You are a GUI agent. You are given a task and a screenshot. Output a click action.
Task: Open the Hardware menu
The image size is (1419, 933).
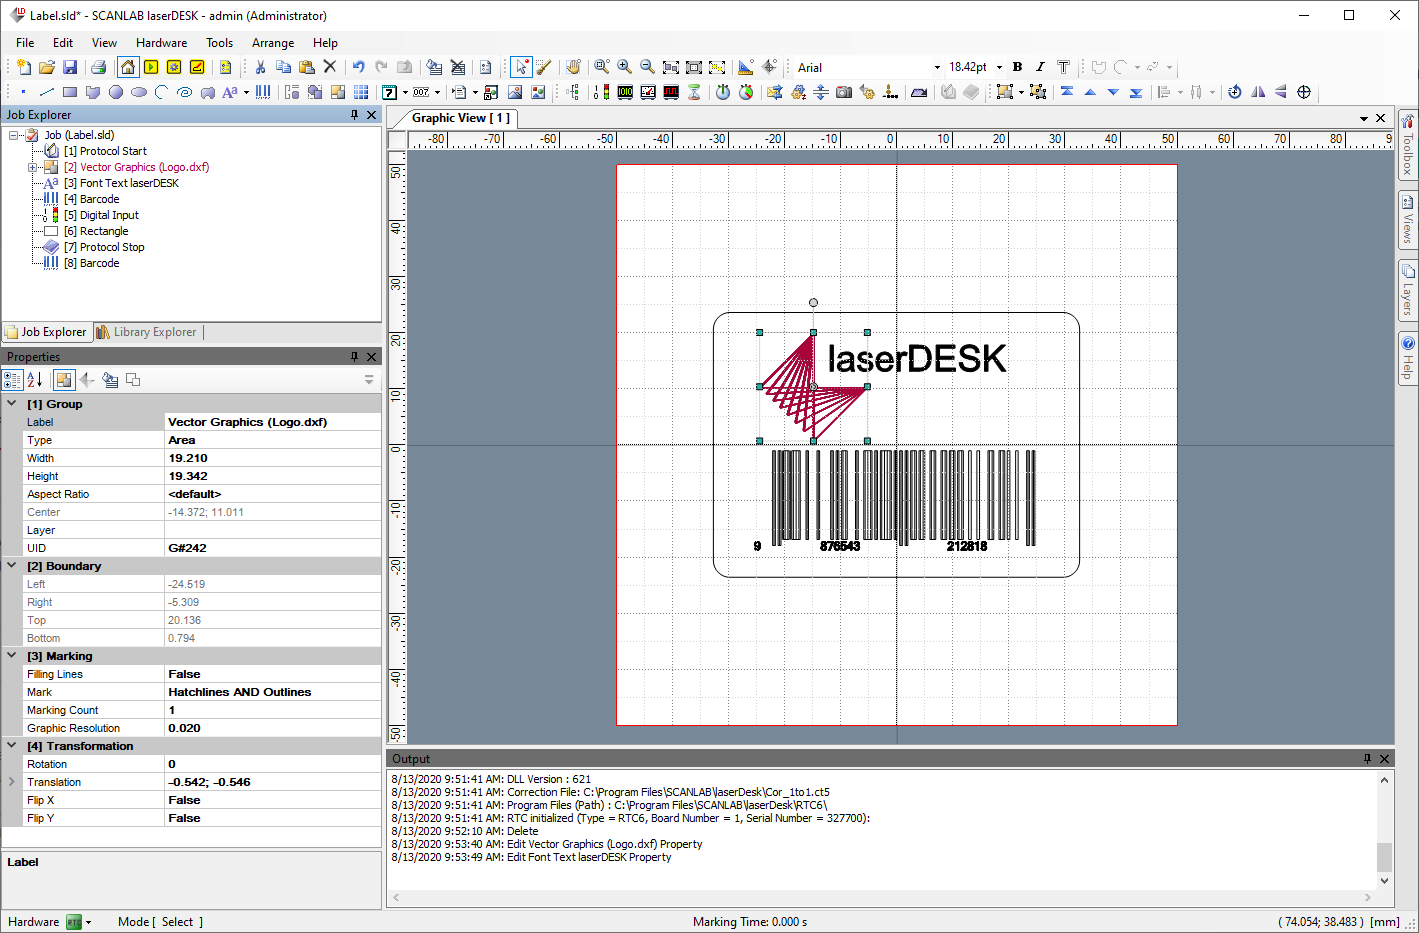(161, 43)
